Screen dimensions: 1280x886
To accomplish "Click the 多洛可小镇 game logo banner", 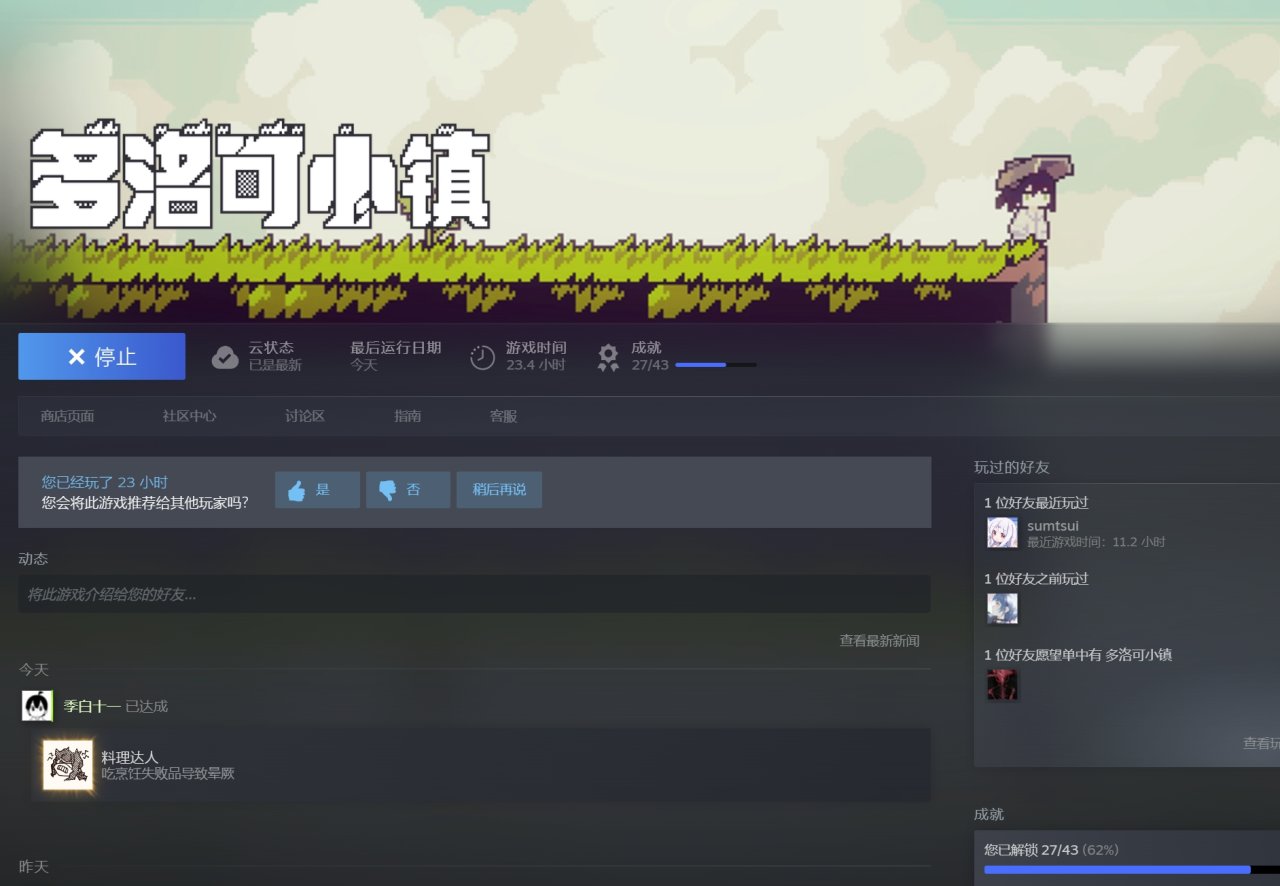I will [x=260, y=177].
